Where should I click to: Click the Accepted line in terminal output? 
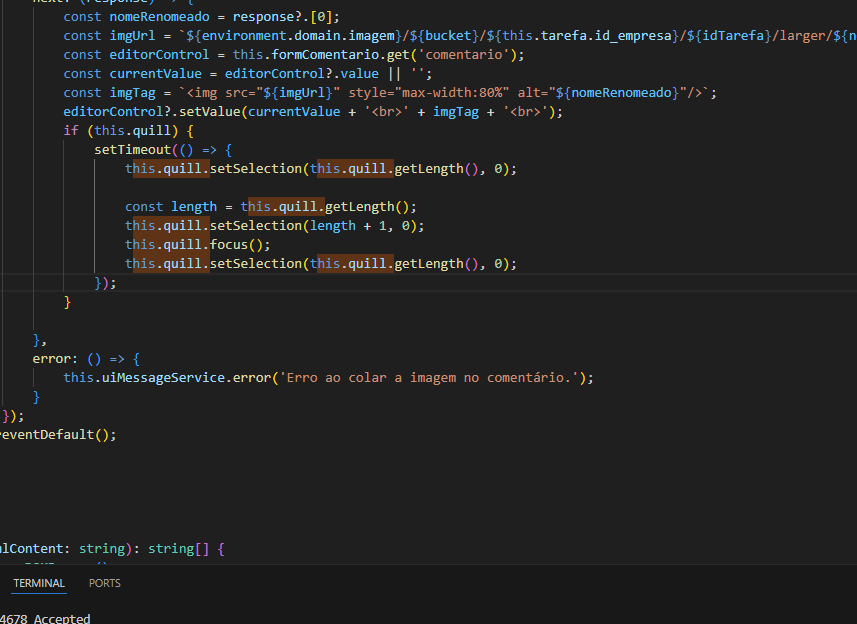tap(62, 619)
